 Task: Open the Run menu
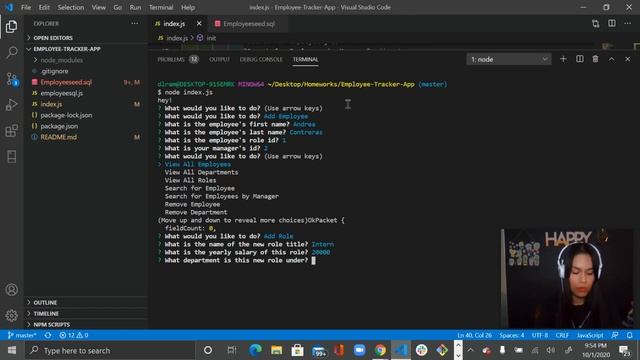pos(135,7)
